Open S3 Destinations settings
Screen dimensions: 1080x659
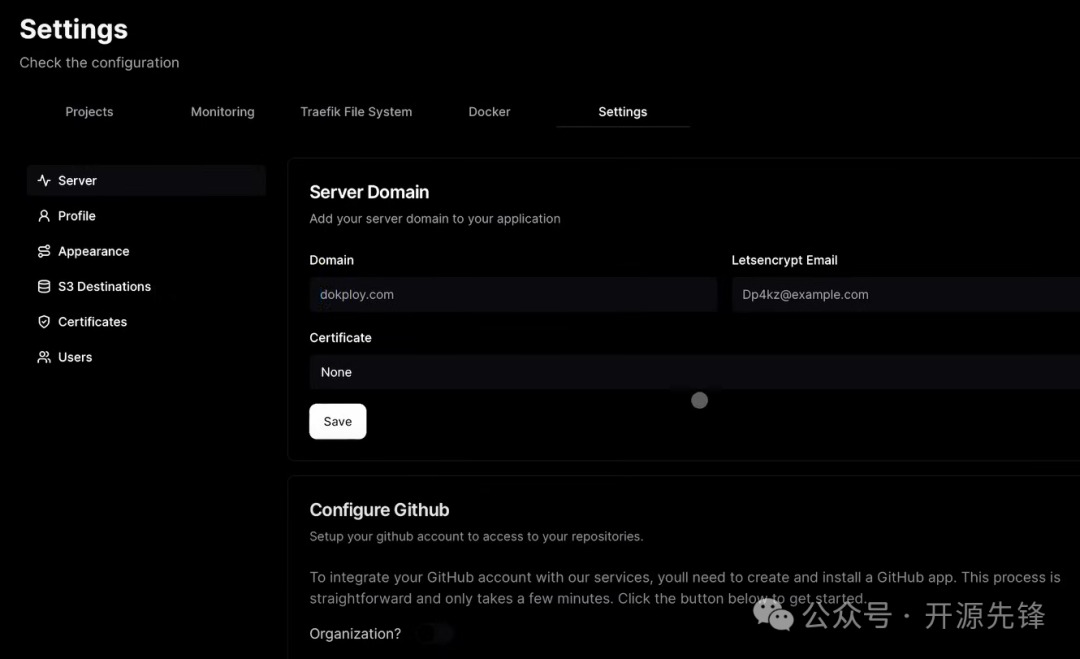(x=146, y=286)
